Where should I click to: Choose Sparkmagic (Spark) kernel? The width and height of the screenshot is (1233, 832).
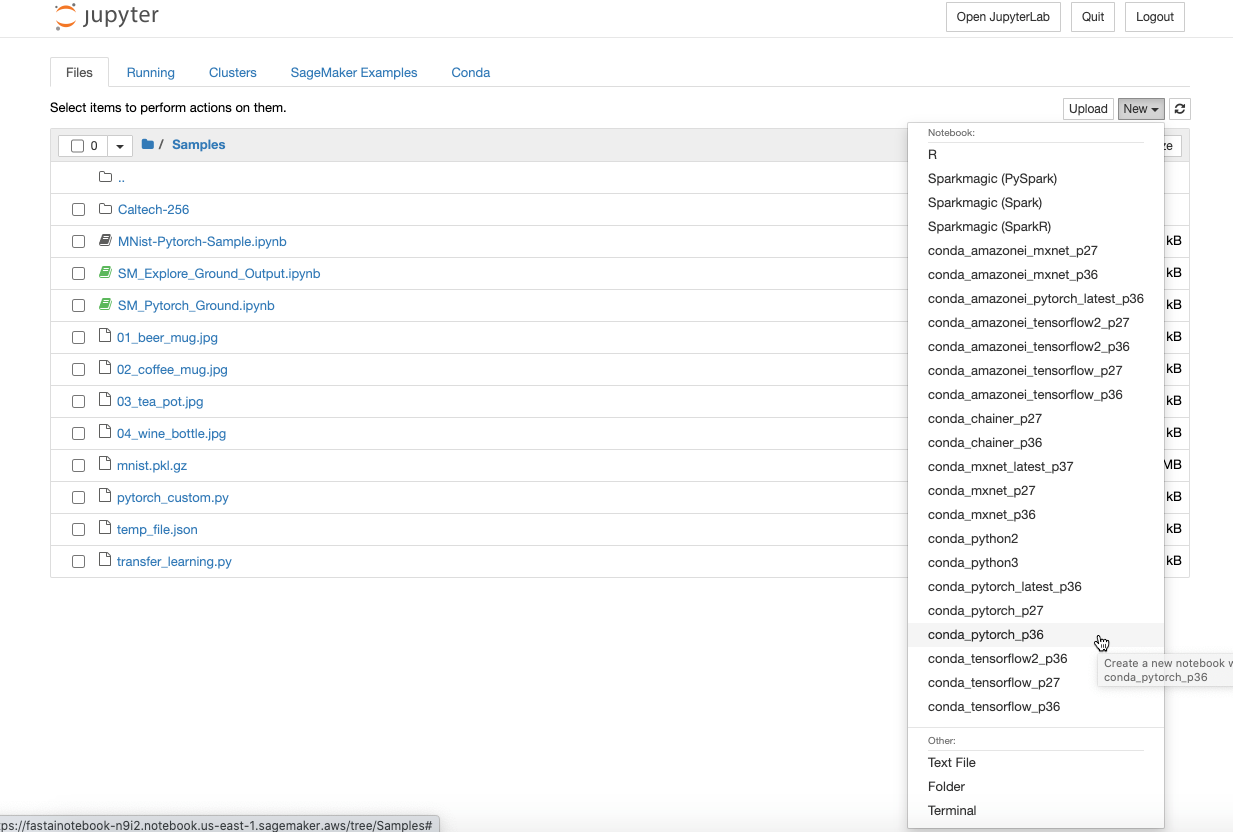[x=1036, y=203]
